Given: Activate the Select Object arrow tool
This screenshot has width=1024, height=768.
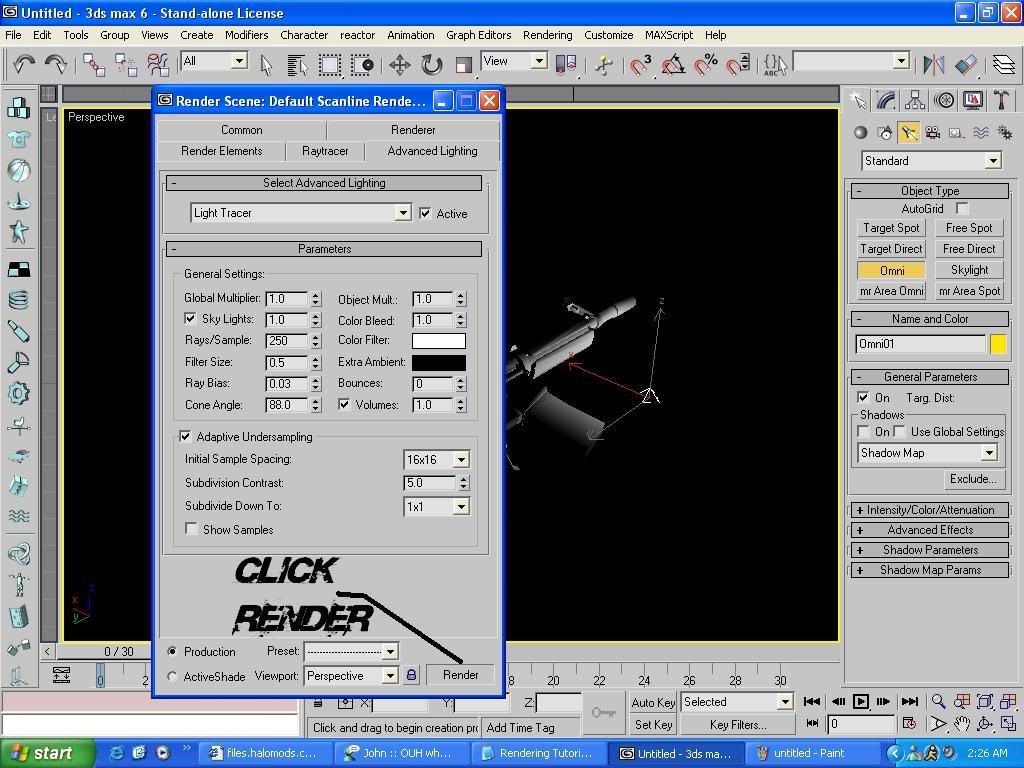Looking at the screenshot, I should click(266, 65).
